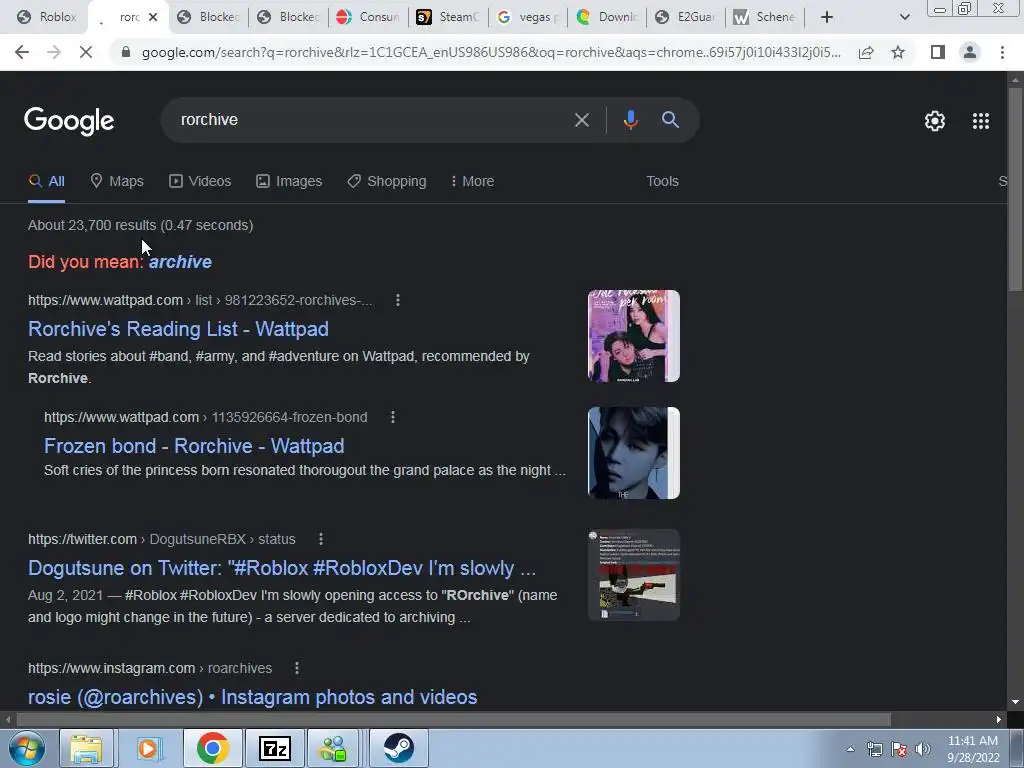Click the lock icon in address bar

[126, 52]
